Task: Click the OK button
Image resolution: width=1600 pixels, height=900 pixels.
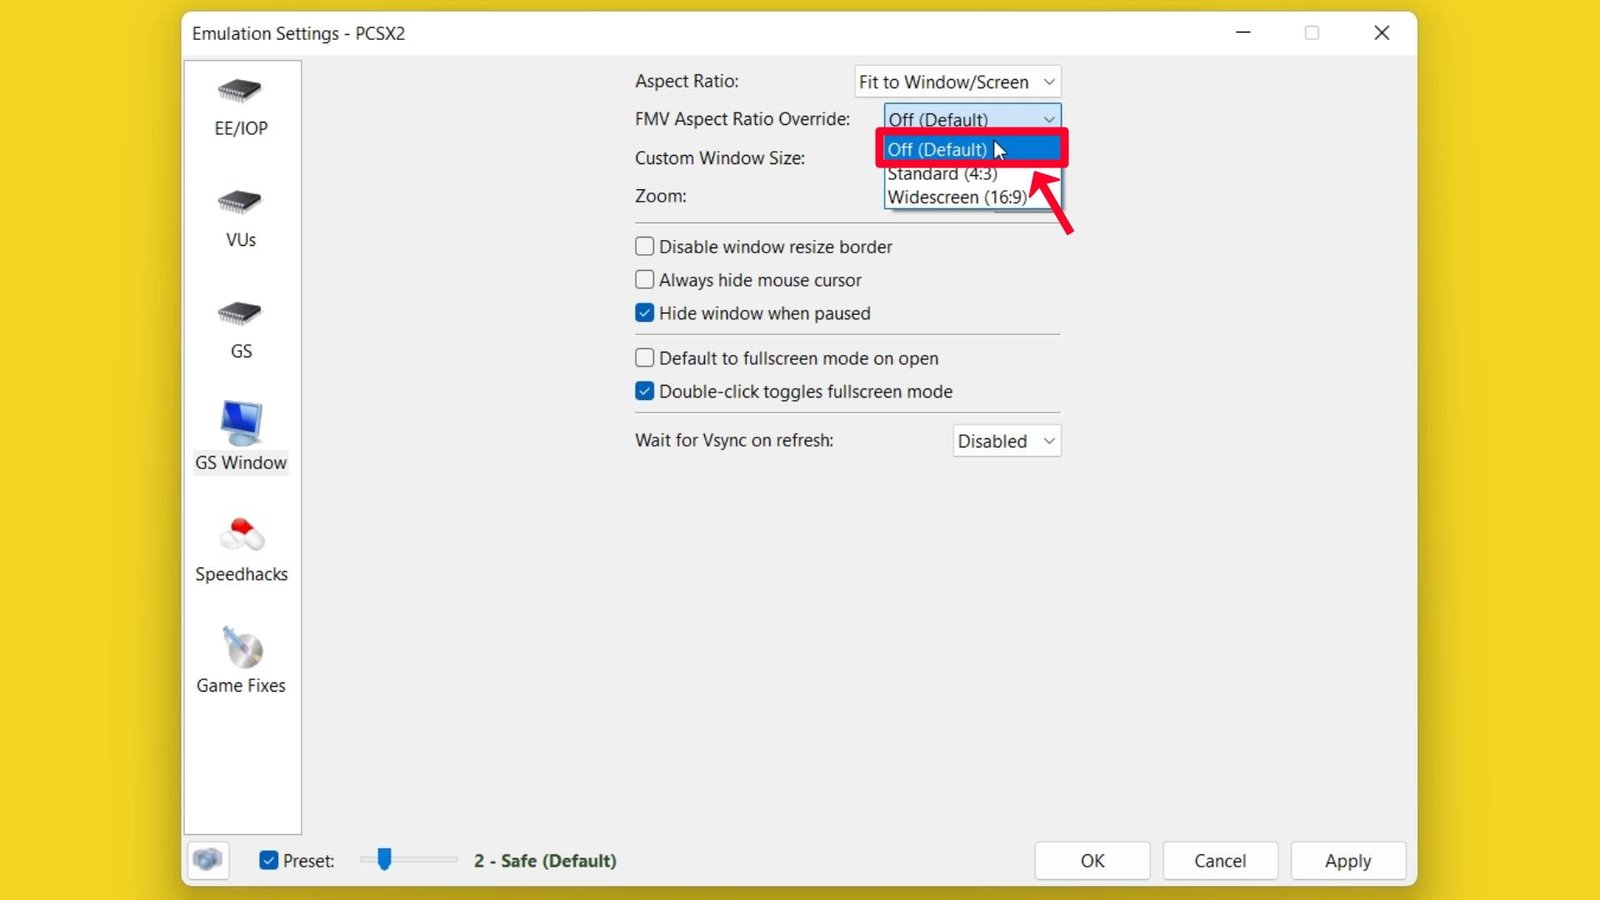Action: [1092, 861]
